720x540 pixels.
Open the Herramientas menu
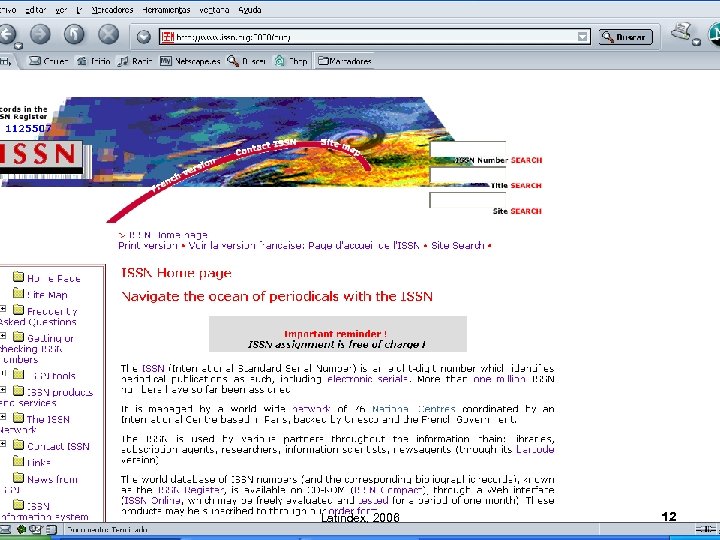click(166, 10)
